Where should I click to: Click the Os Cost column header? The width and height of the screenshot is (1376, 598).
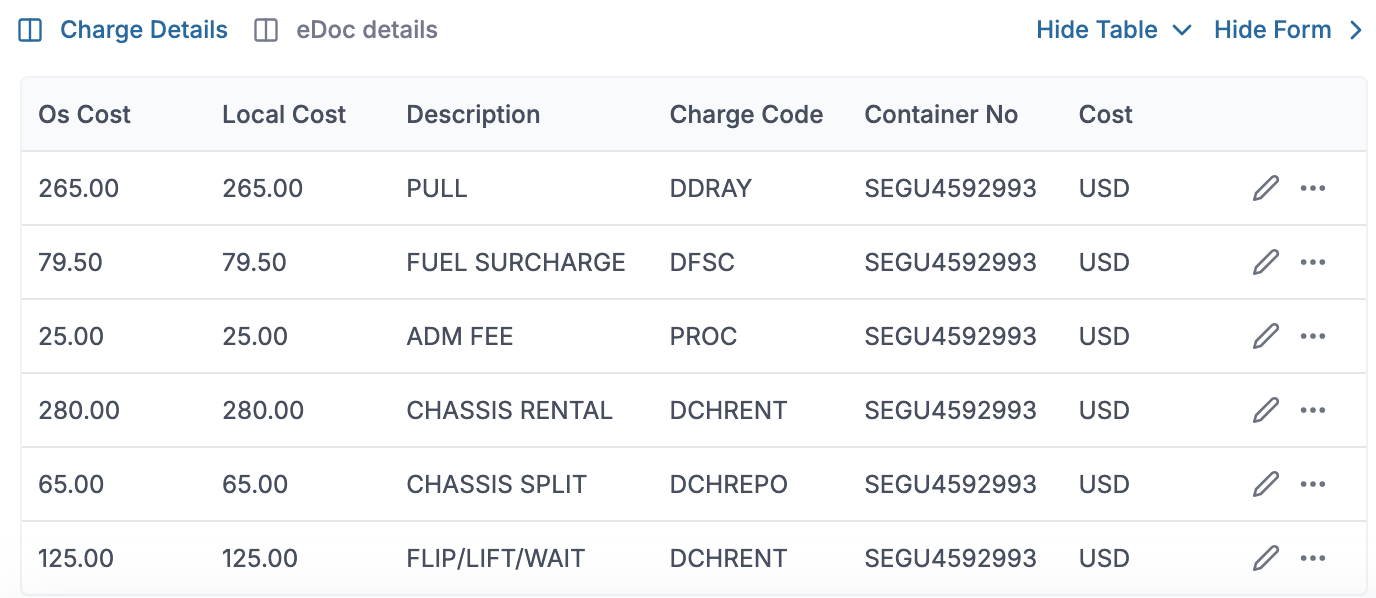tap(84, 115)
